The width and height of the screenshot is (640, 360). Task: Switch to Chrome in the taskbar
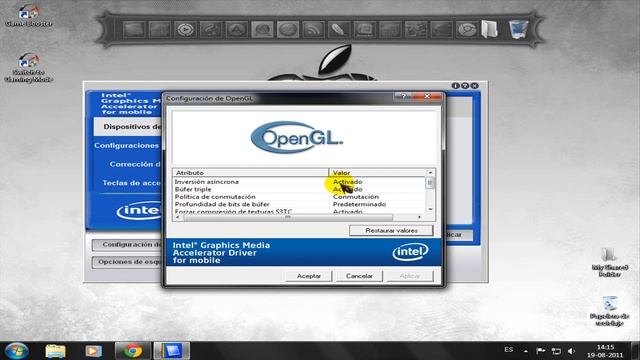coord(132,351)
